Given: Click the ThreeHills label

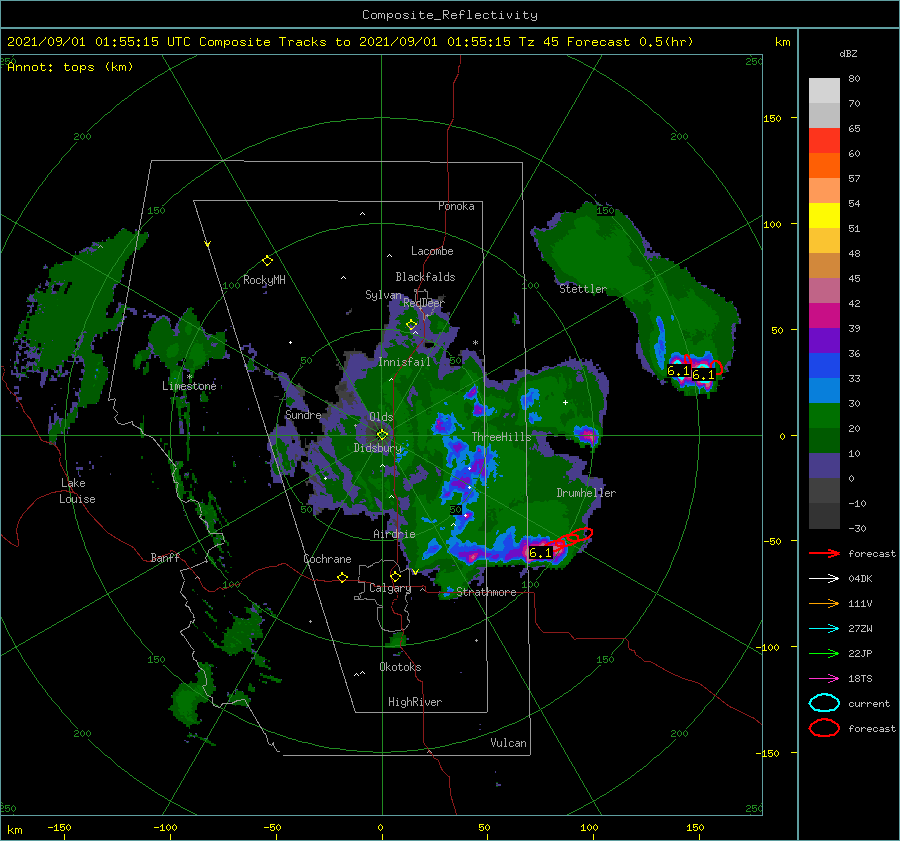Looking at the screenshot, I should point(502,437).
